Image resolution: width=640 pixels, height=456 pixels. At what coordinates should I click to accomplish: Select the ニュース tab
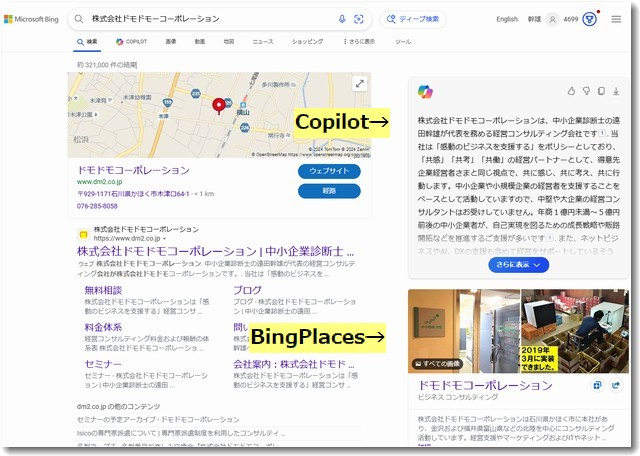263,42
